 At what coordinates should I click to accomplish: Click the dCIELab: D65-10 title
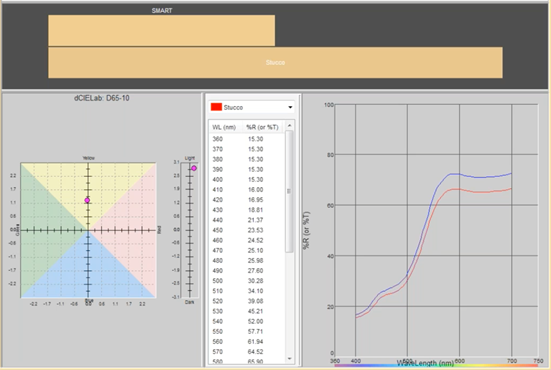[102, 98]
